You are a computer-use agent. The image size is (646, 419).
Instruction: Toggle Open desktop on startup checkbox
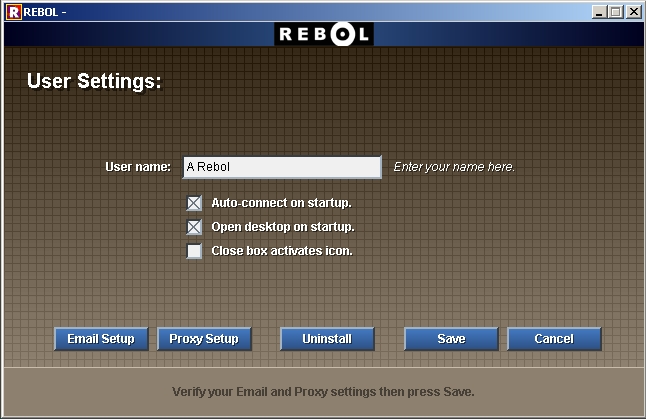pyautogui.click(x=194, y=227)
